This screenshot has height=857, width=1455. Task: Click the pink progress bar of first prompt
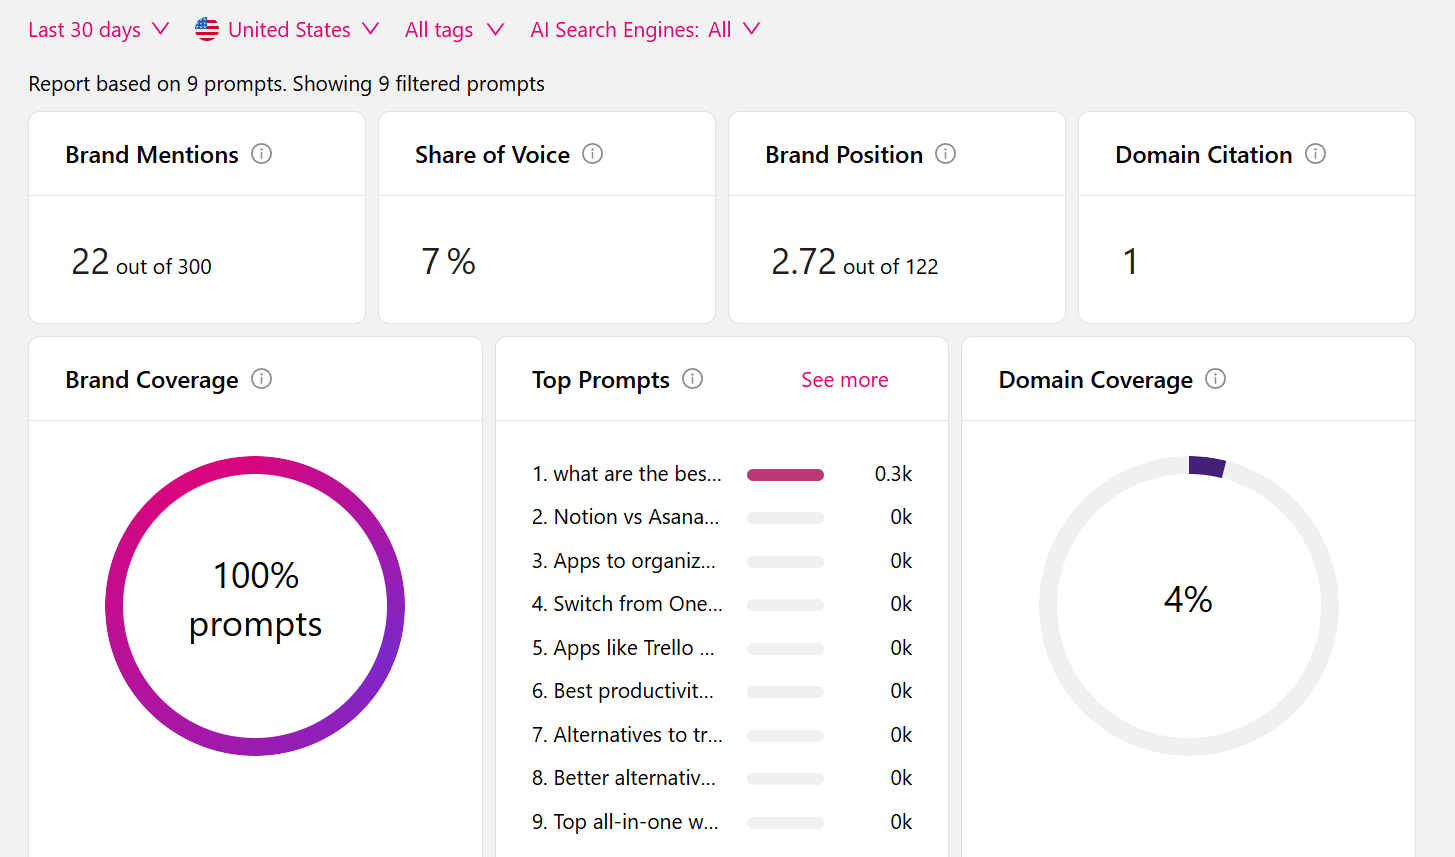(785, 475)
